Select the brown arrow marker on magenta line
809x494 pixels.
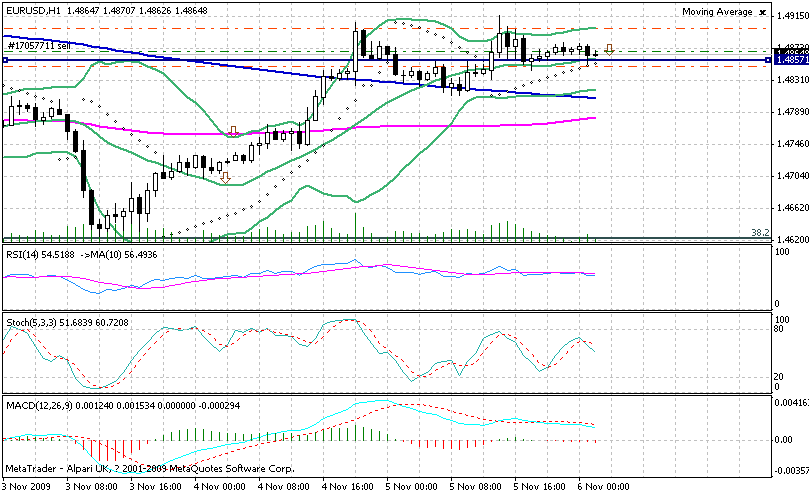coord(234,131)
